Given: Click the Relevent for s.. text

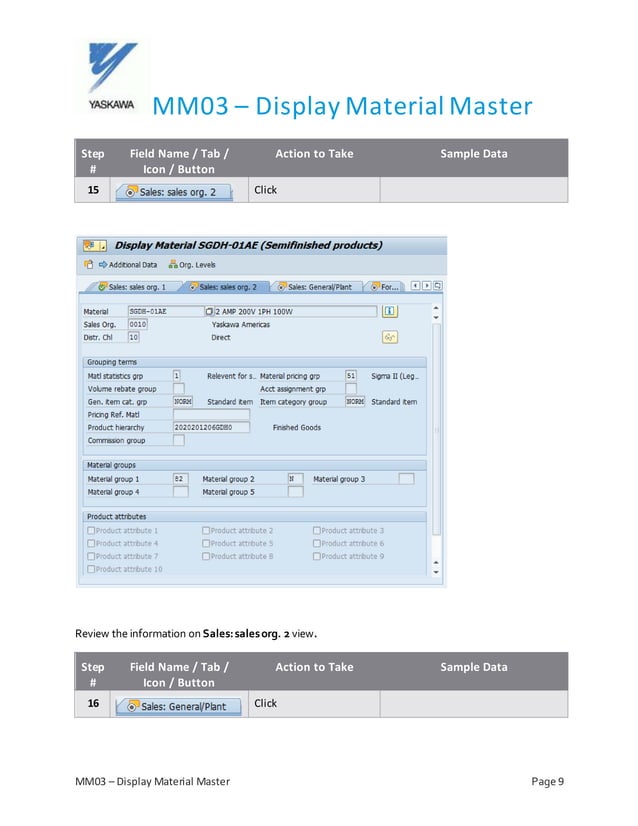Looking at the screenshot, I should (x=231, y=376).
